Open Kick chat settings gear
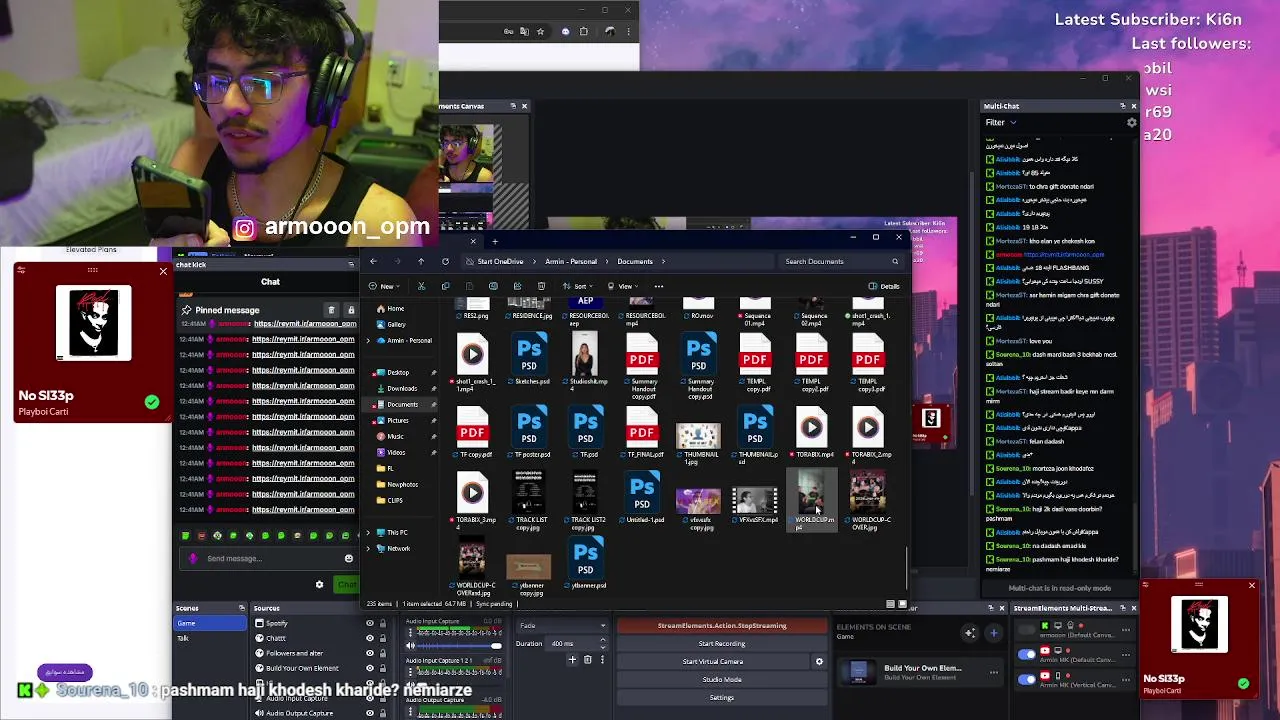 click(319, 585)
